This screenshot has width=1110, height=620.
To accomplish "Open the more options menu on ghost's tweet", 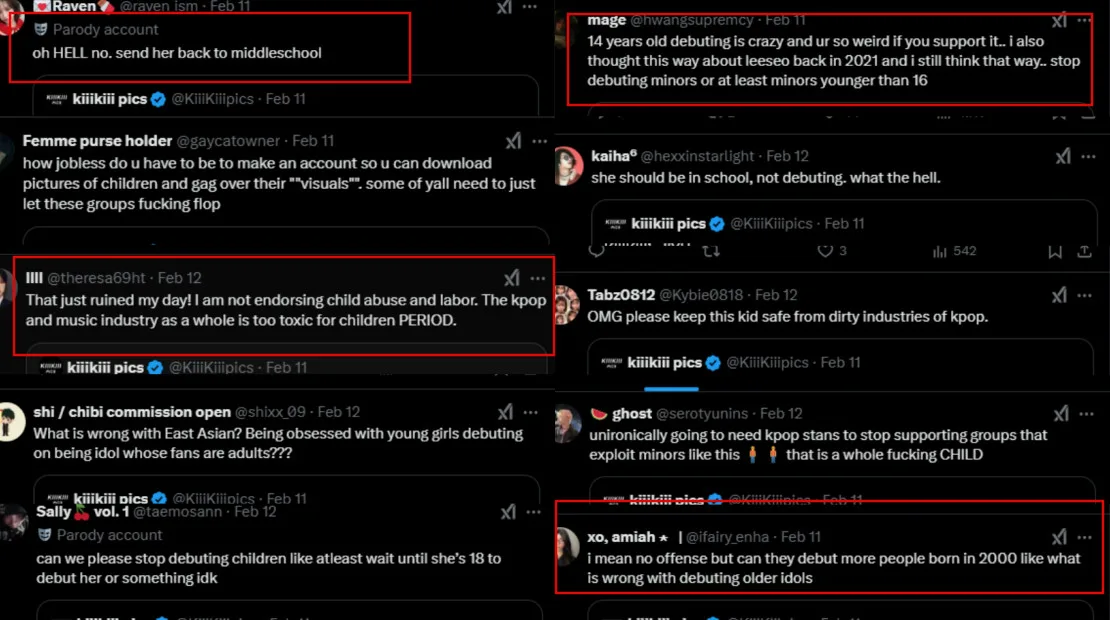I will pos(1086,413).
